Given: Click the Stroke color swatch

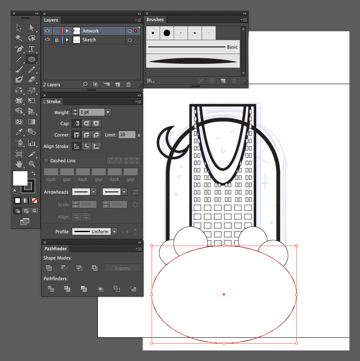Looking at the screenshot, I should click(28, 186).
